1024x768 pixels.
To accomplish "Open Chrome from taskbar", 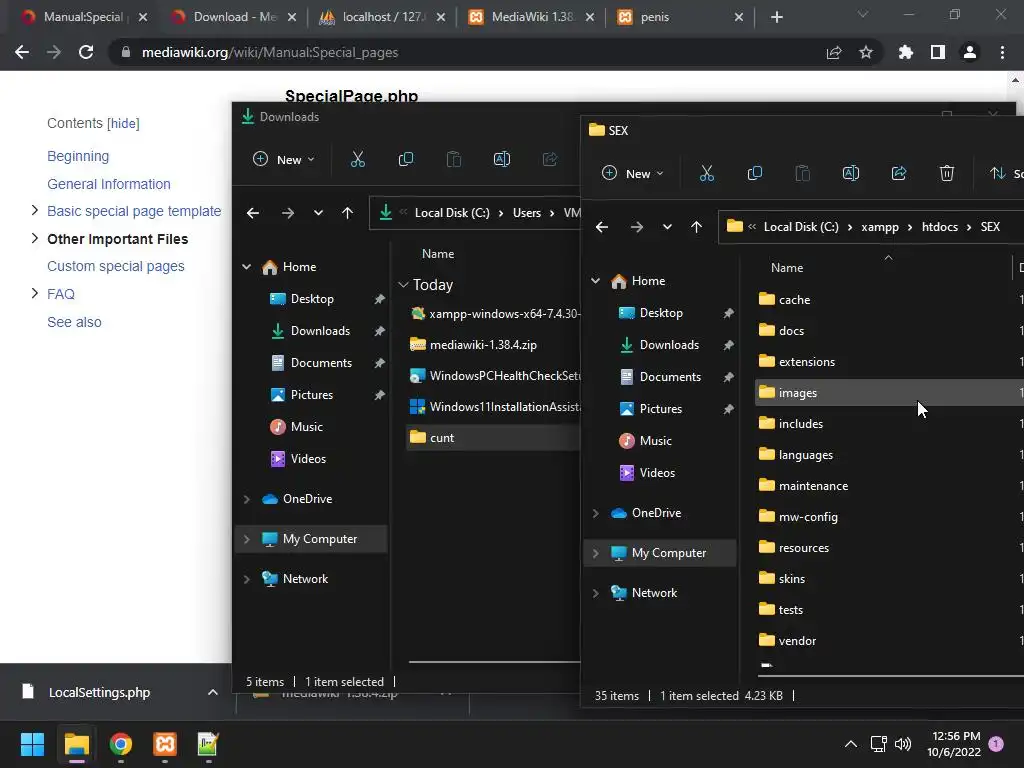I will (x=121, y=744).
